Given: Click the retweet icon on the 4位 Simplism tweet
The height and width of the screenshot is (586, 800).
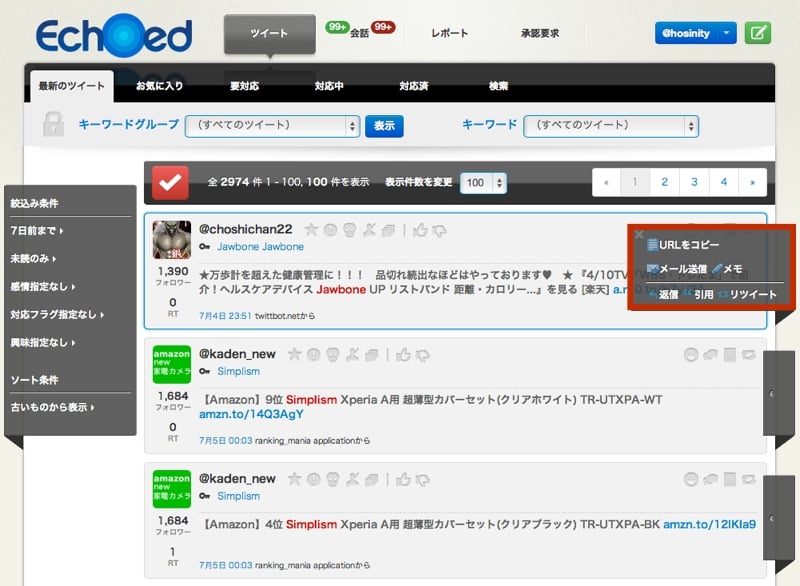Looking at the screenshot, I should pyautogui.click(x=749, y=479).
